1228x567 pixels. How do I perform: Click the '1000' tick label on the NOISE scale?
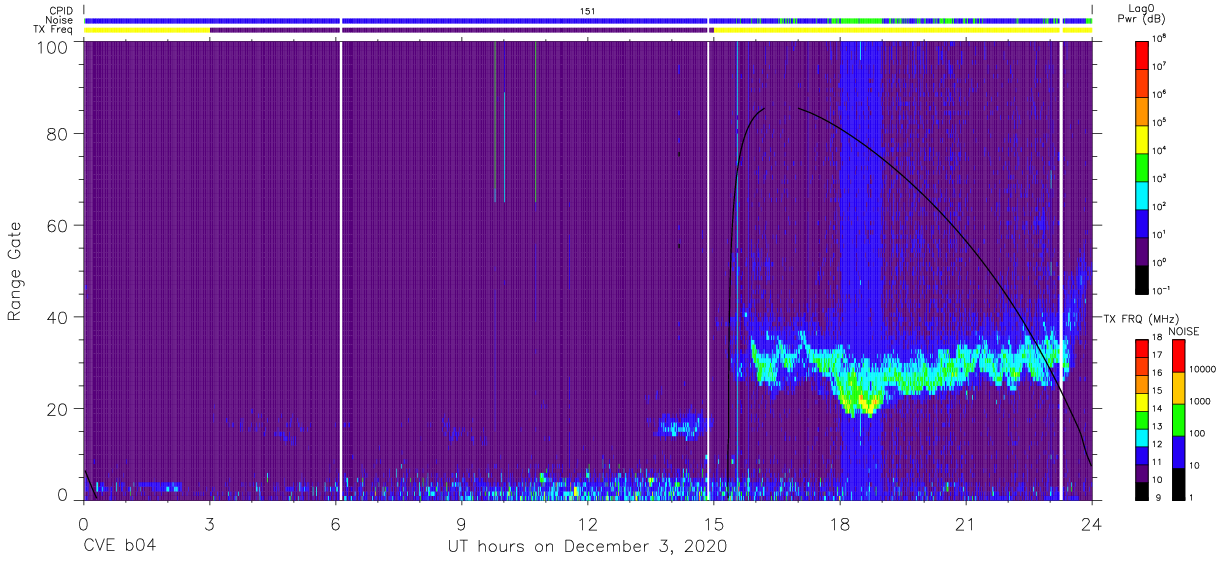click(x=1200, y=402)
